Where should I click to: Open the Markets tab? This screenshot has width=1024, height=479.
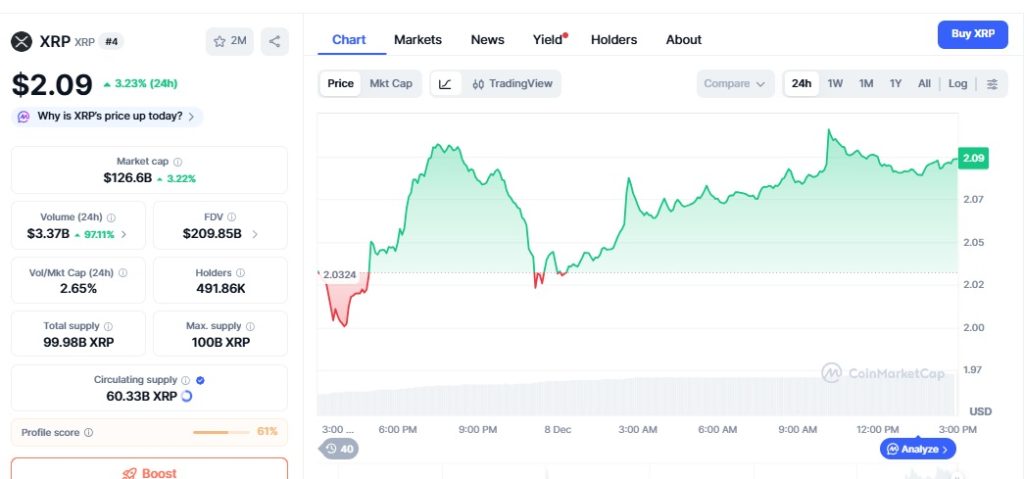coord(418,40)
